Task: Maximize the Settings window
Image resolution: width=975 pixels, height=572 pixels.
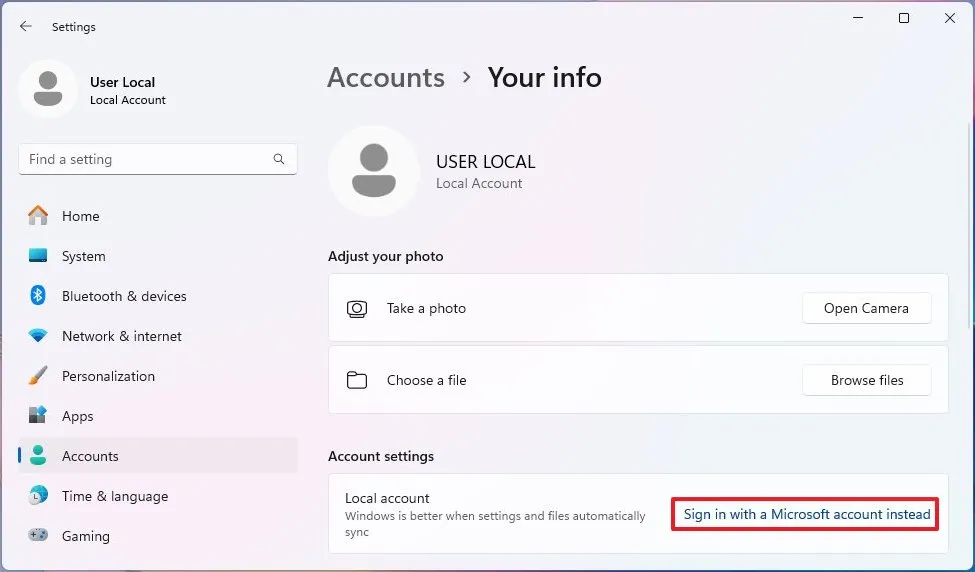Action: pos(904,18)
